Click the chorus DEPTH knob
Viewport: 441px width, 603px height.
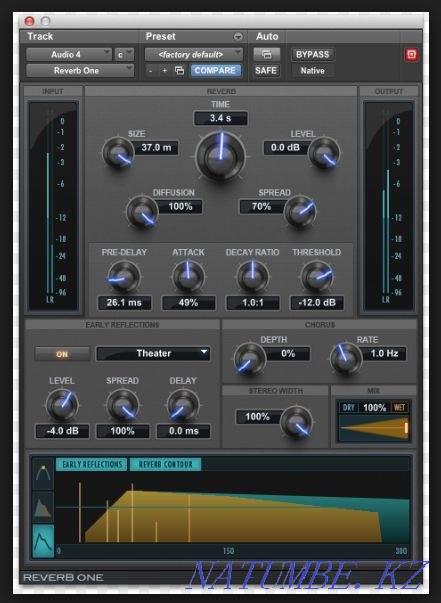(x=250, y=359)
